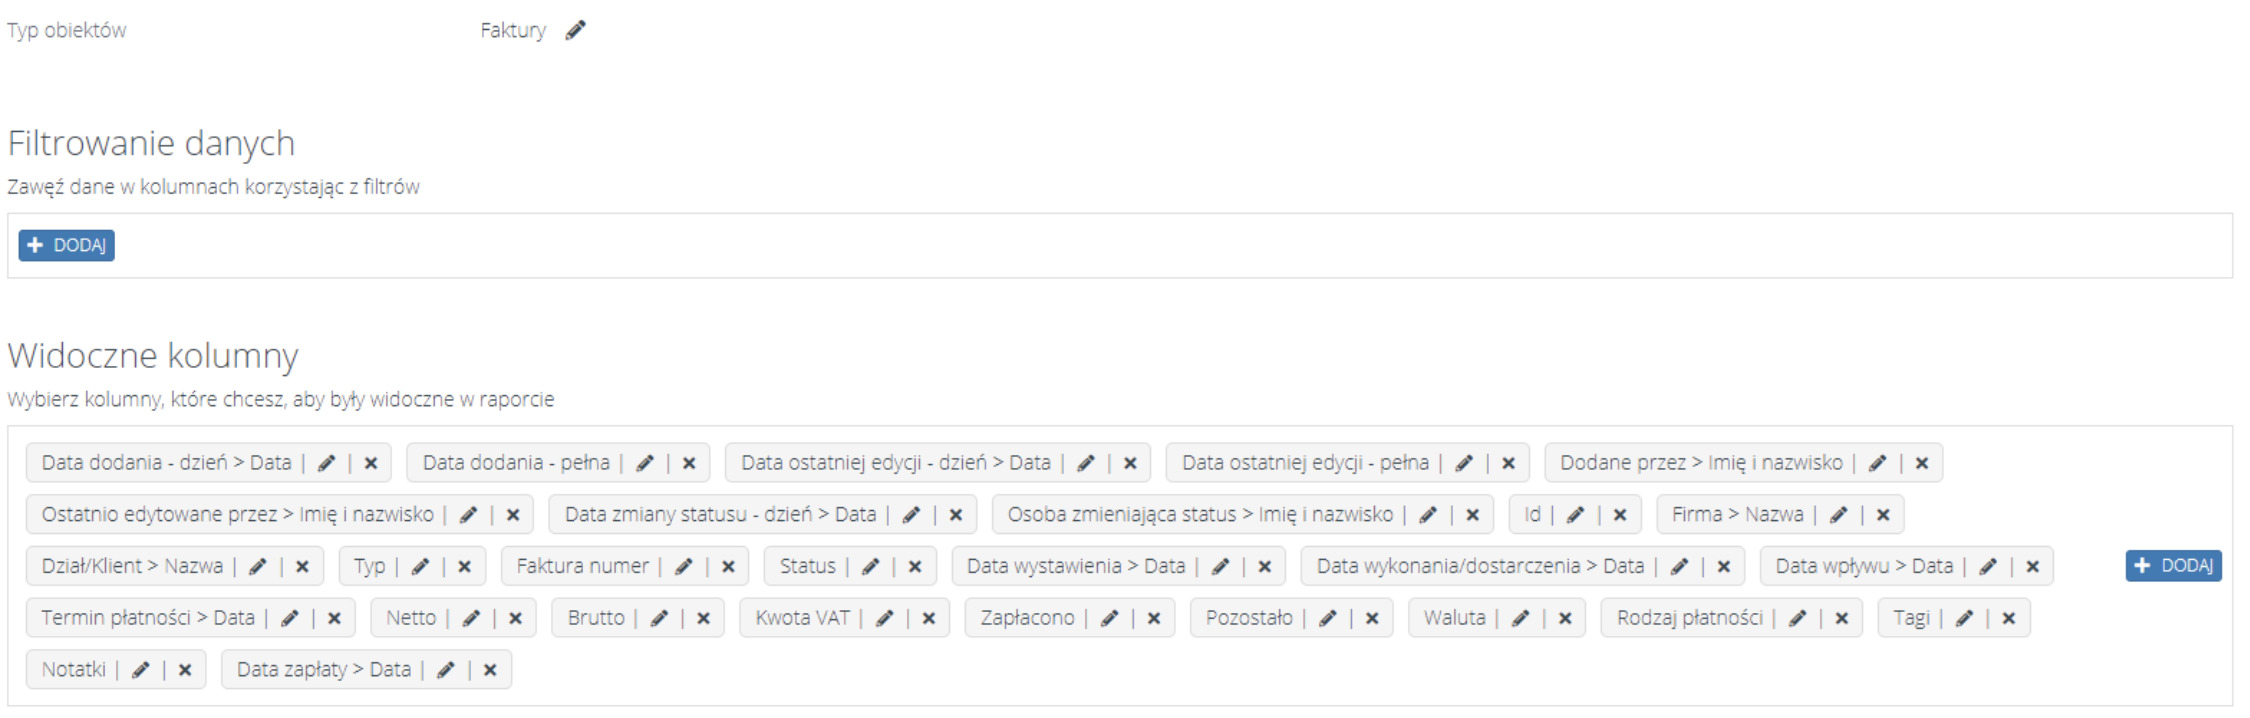Remove the Notatki column tag
The height and width of the screenshot is (718, 2250).
pyautogui.click(x=185, y=670)
